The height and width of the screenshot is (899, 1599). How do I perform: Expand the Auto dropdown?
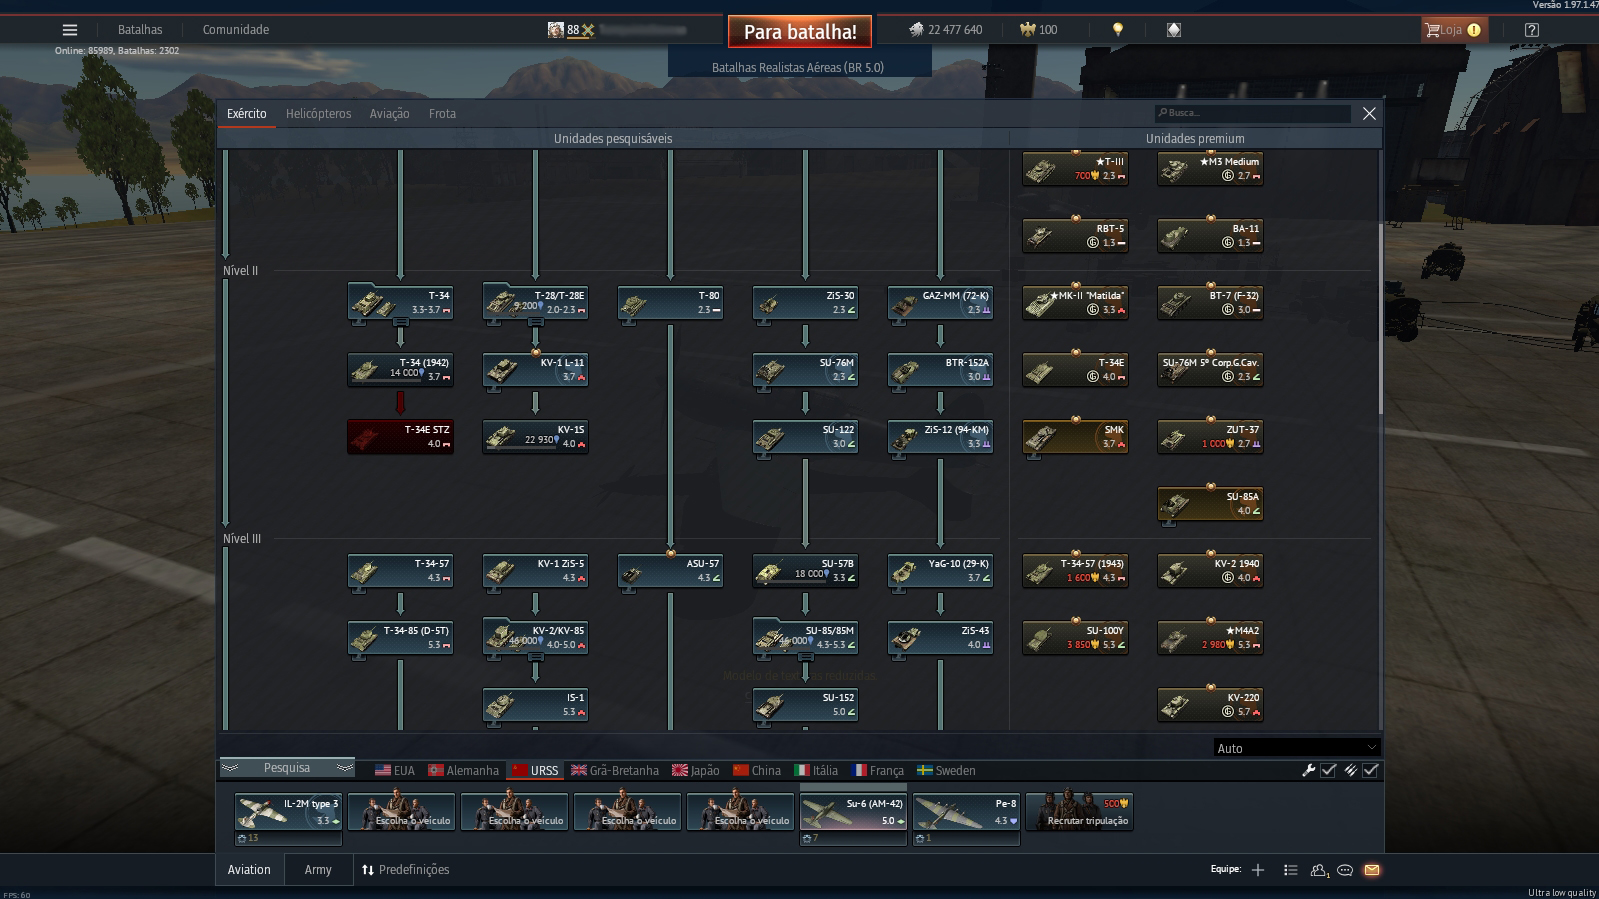(x=1296, y=748)
